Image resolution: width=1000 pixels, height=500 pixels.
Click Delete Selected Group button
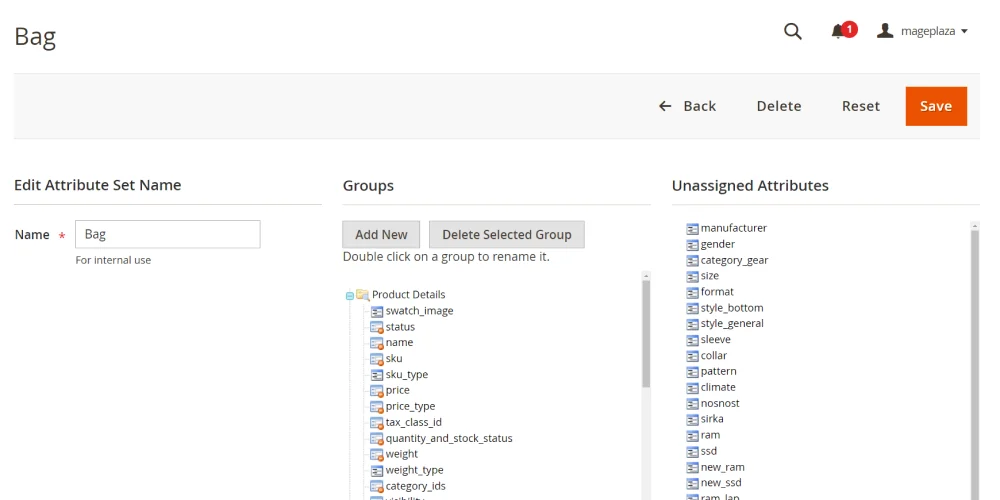tap(506, 234)
